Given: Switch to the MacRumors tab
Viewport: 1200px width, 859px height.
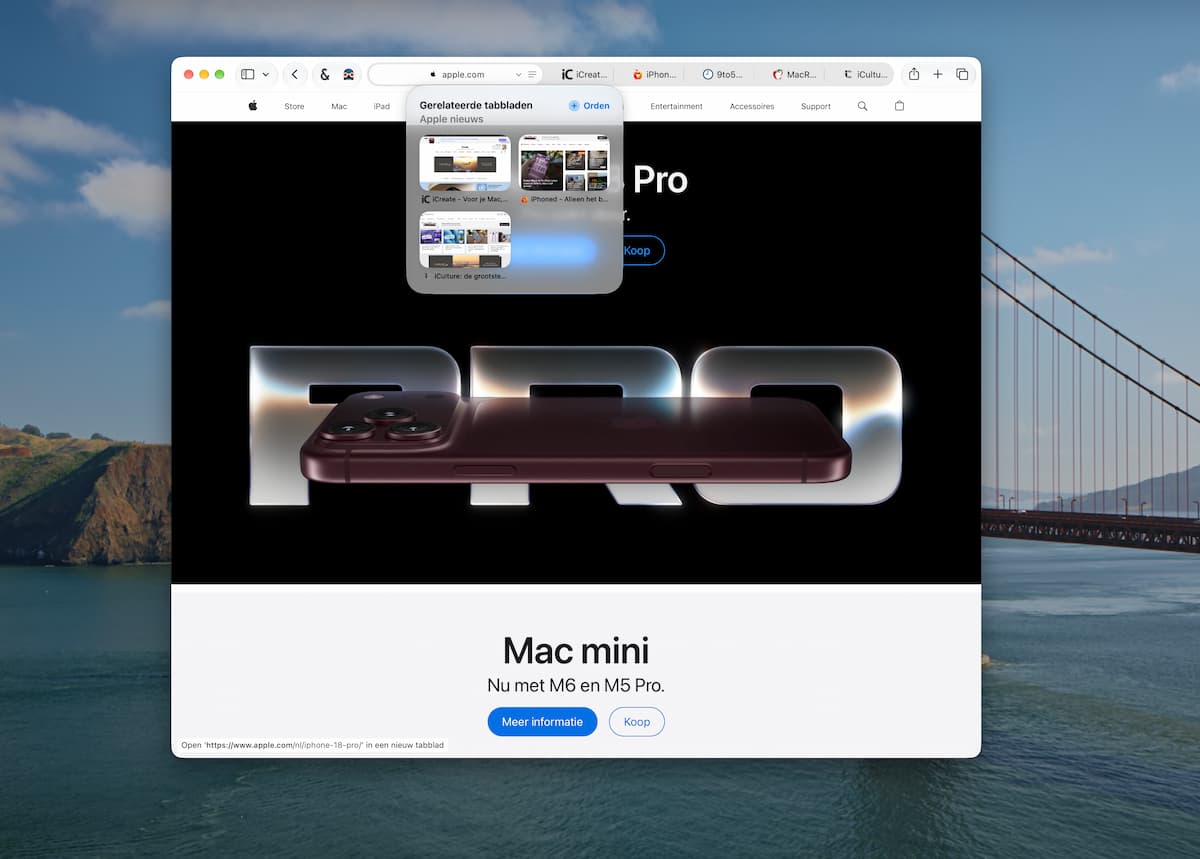Looking at the screenshot, I should [794, 74].
